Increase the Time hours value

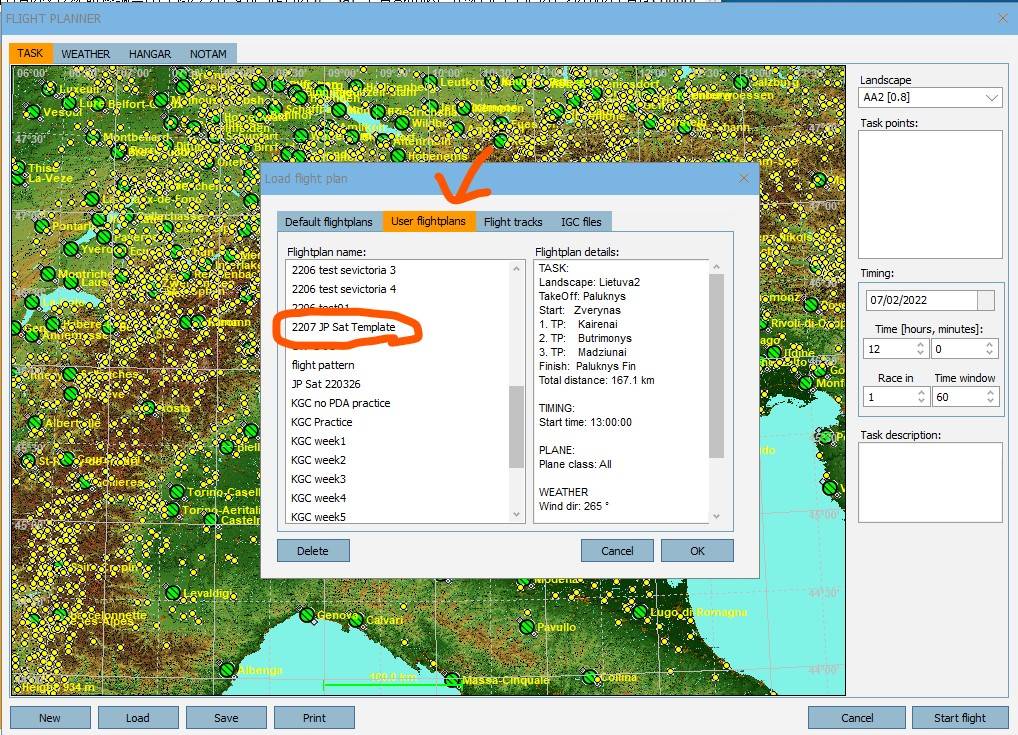(x=920, y=344)
